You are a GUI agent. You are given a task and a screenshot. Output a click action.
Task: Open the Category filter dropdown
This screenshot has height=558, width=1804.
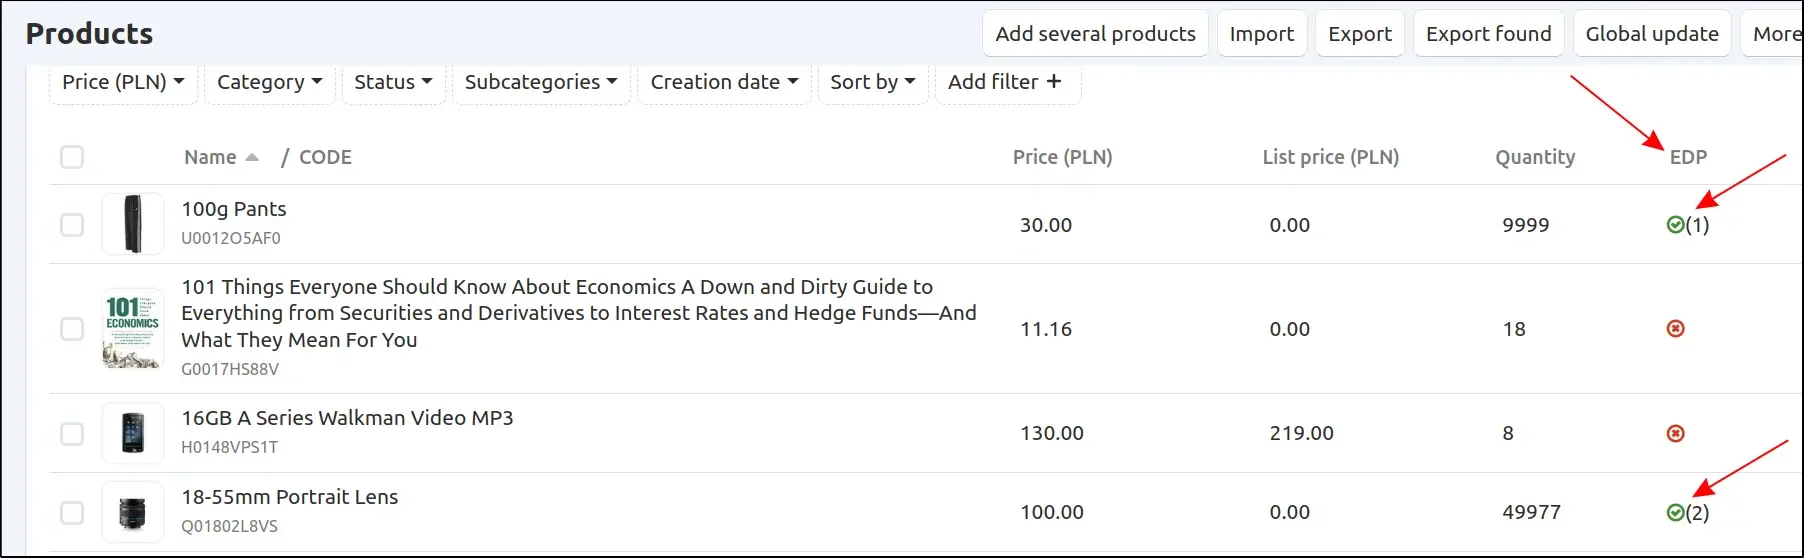click(x=269, y=82)
